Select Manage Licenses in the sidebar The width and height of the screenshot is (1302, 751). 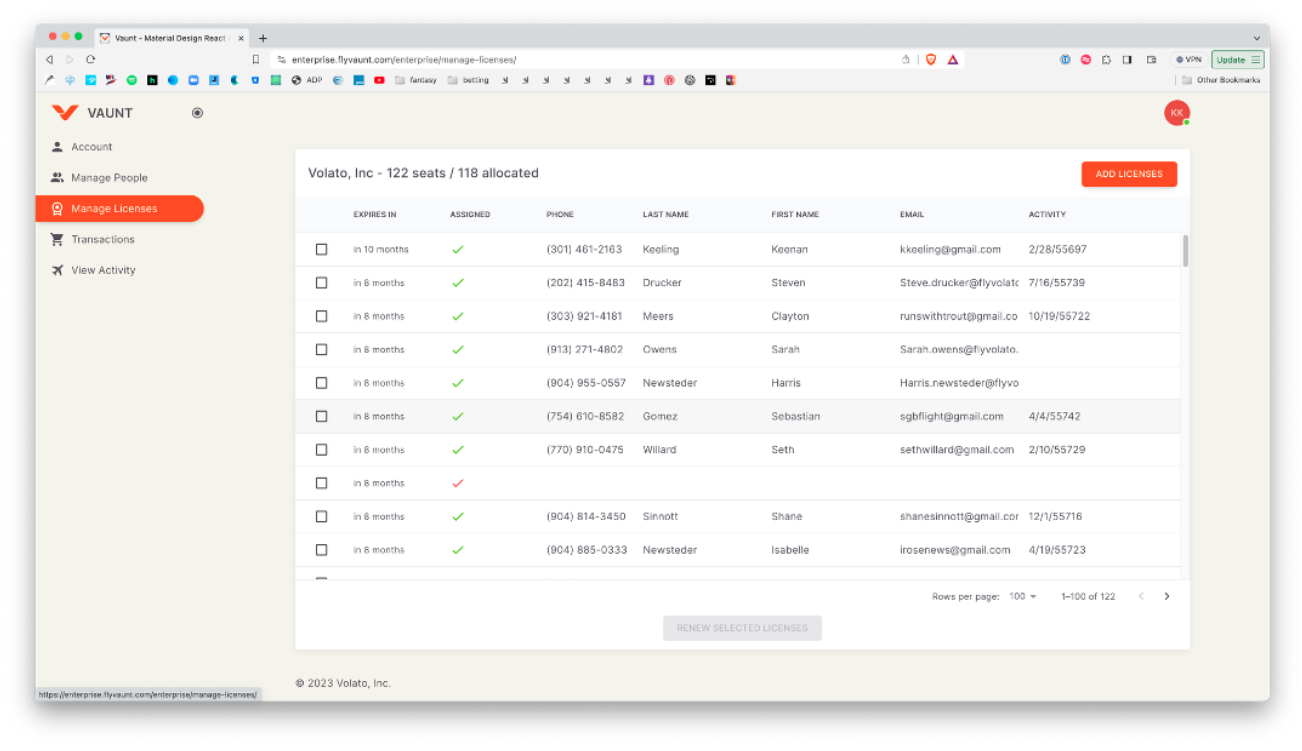click(x=119, y=208)
